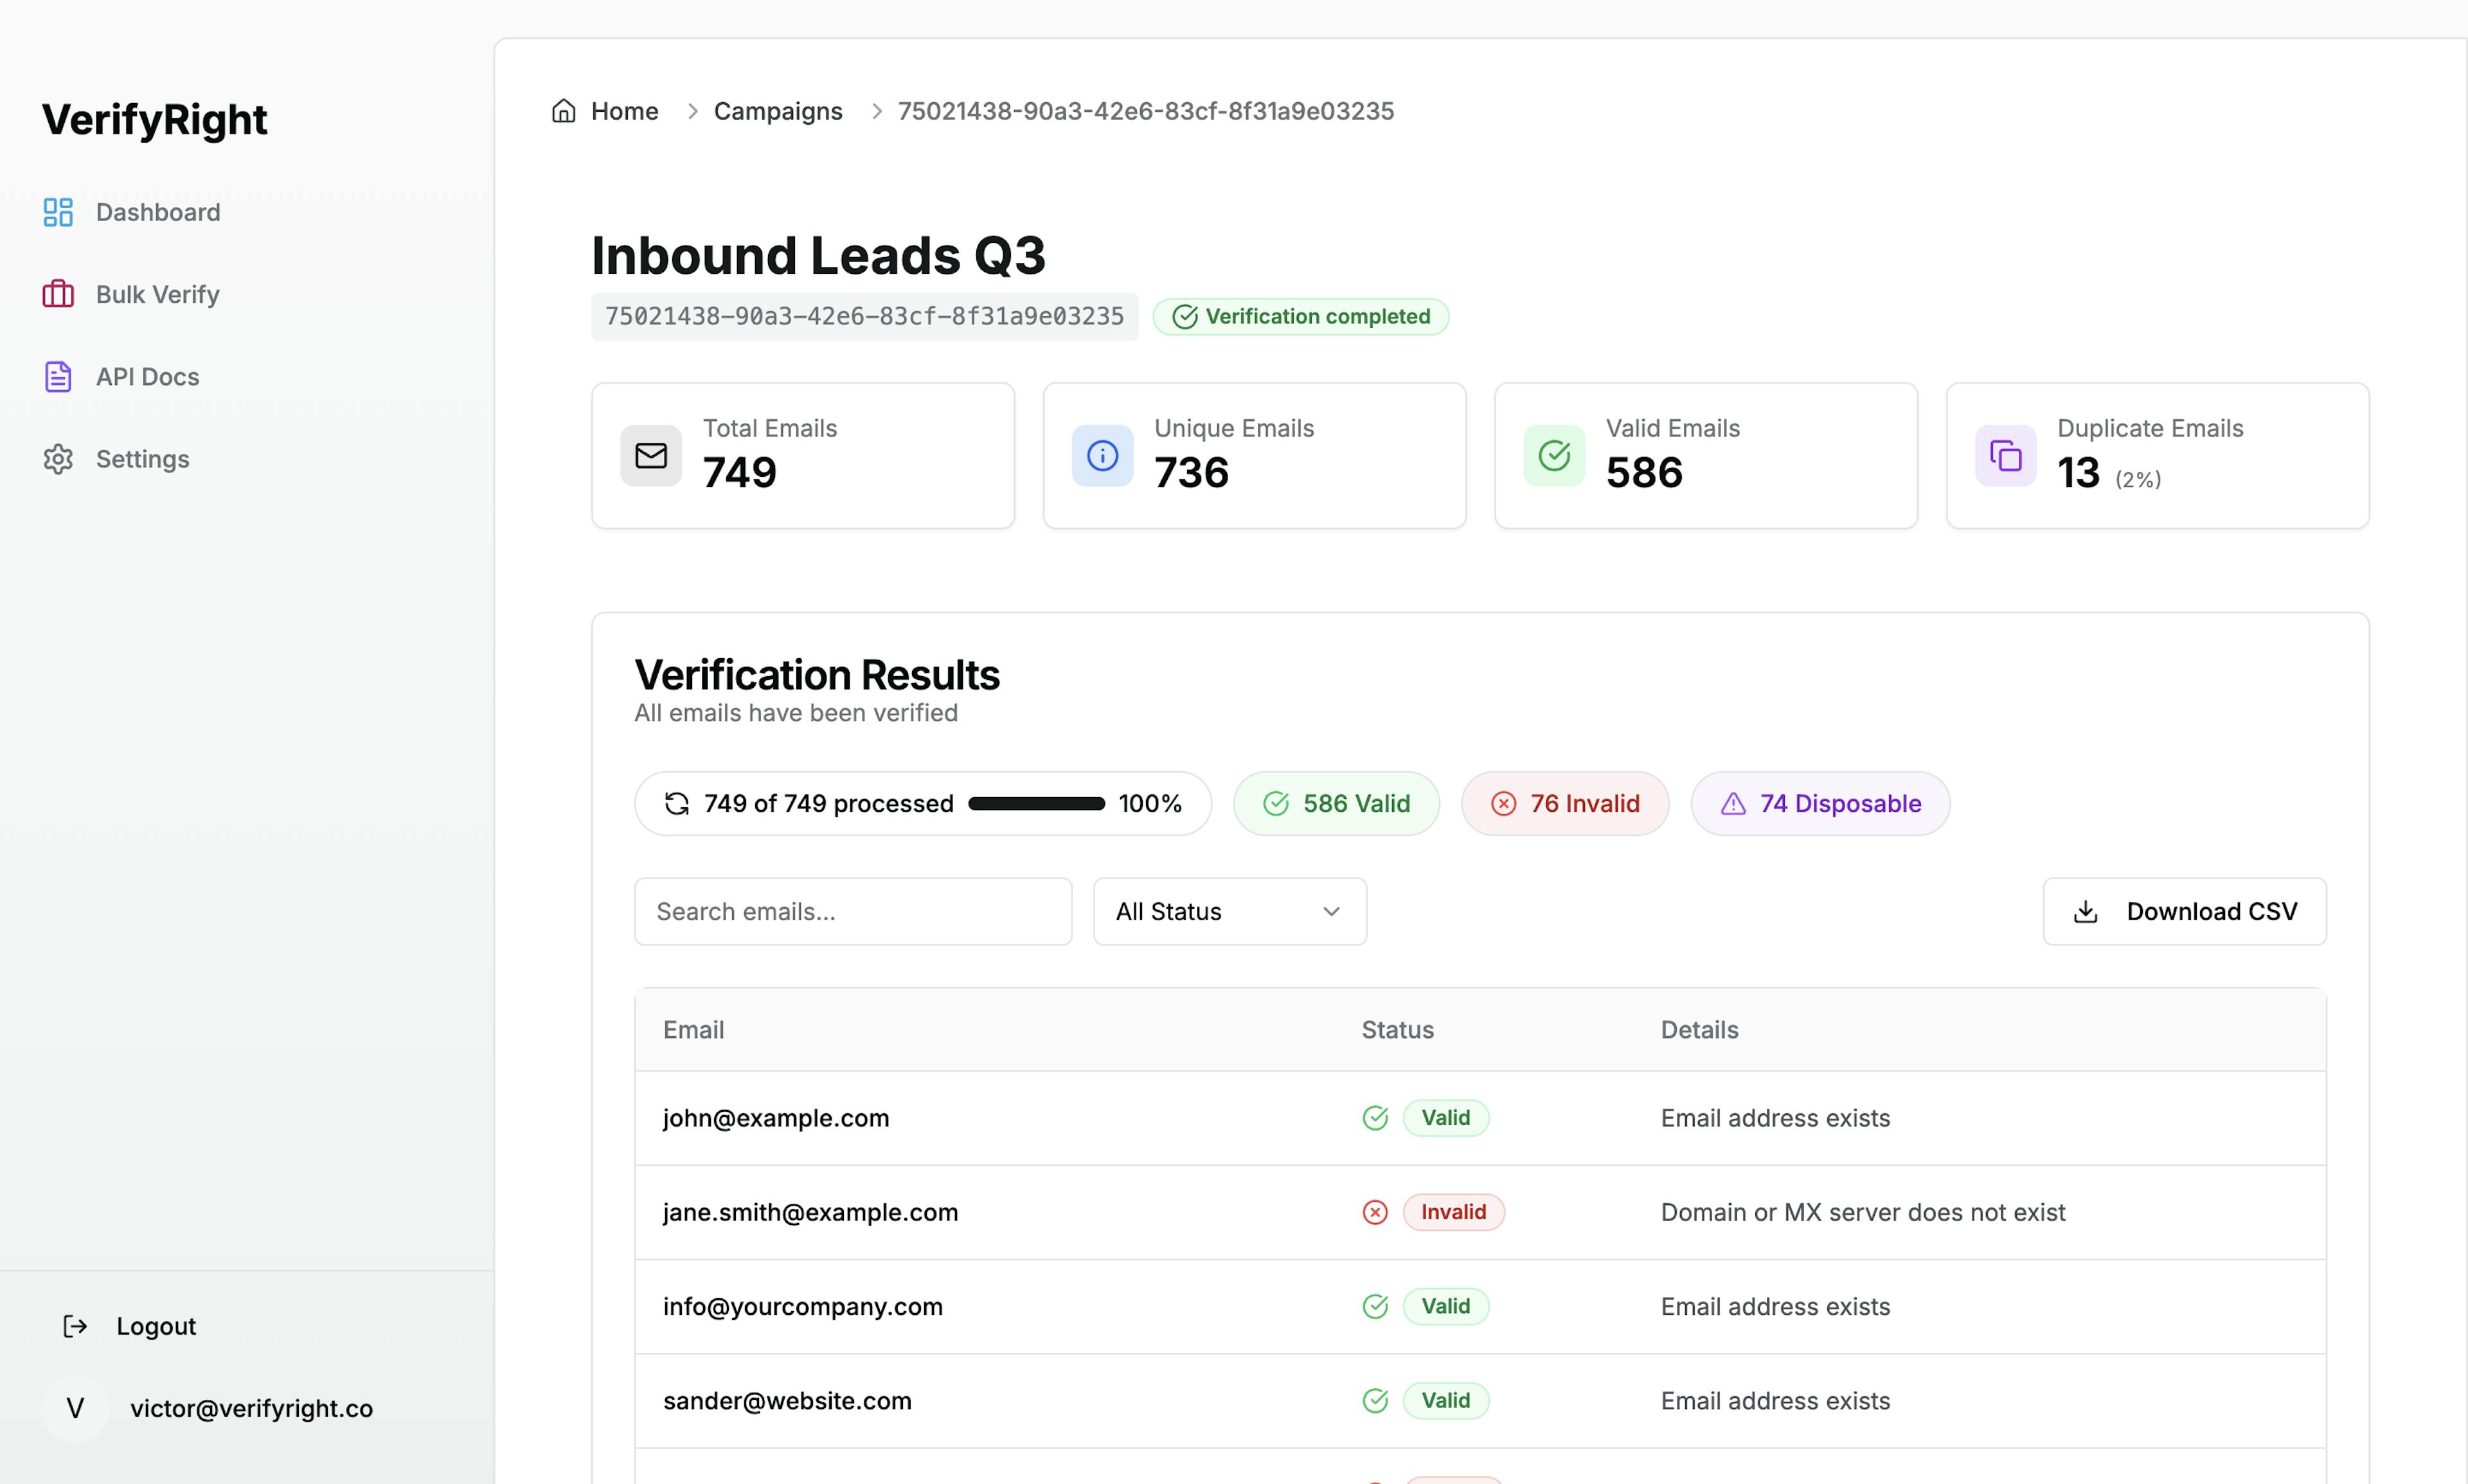Filter by the 586 Valid chip
Image resolution: width=2468 pixels, height=1484 pixels.
tap(1336, 804)
